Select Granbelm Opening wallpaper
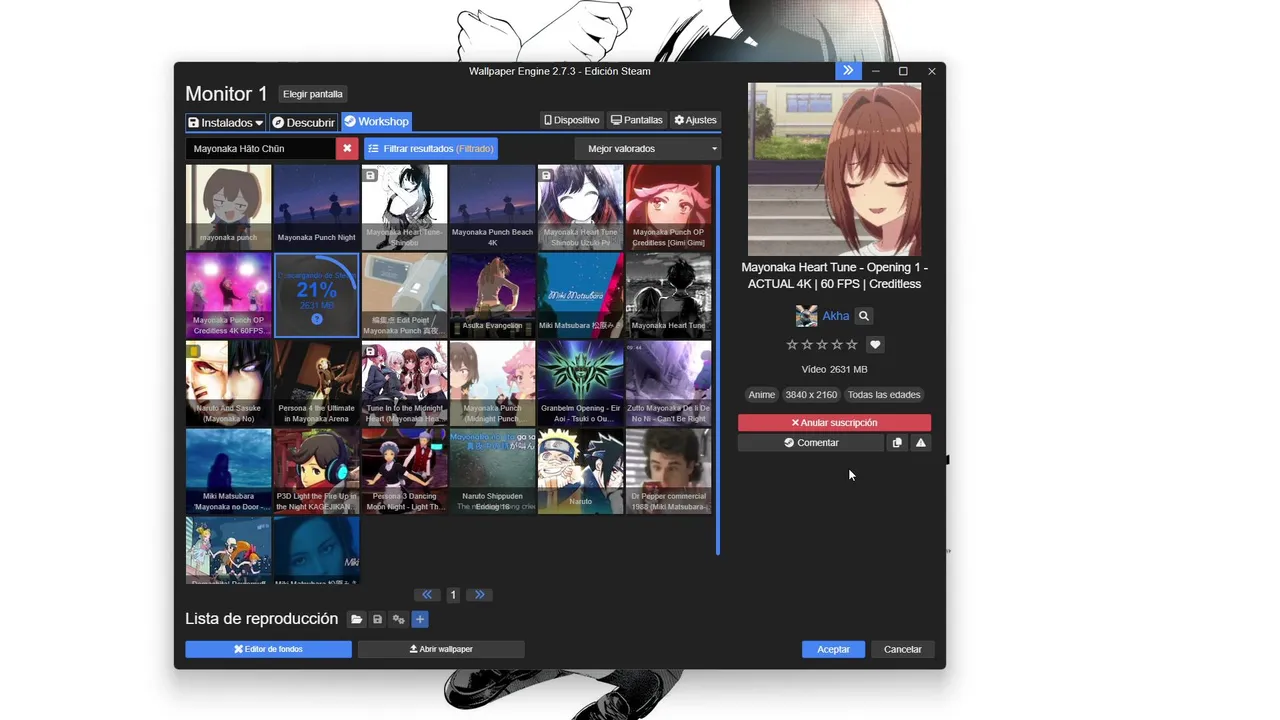This screenshot has height=720, width=1280. 580,383
